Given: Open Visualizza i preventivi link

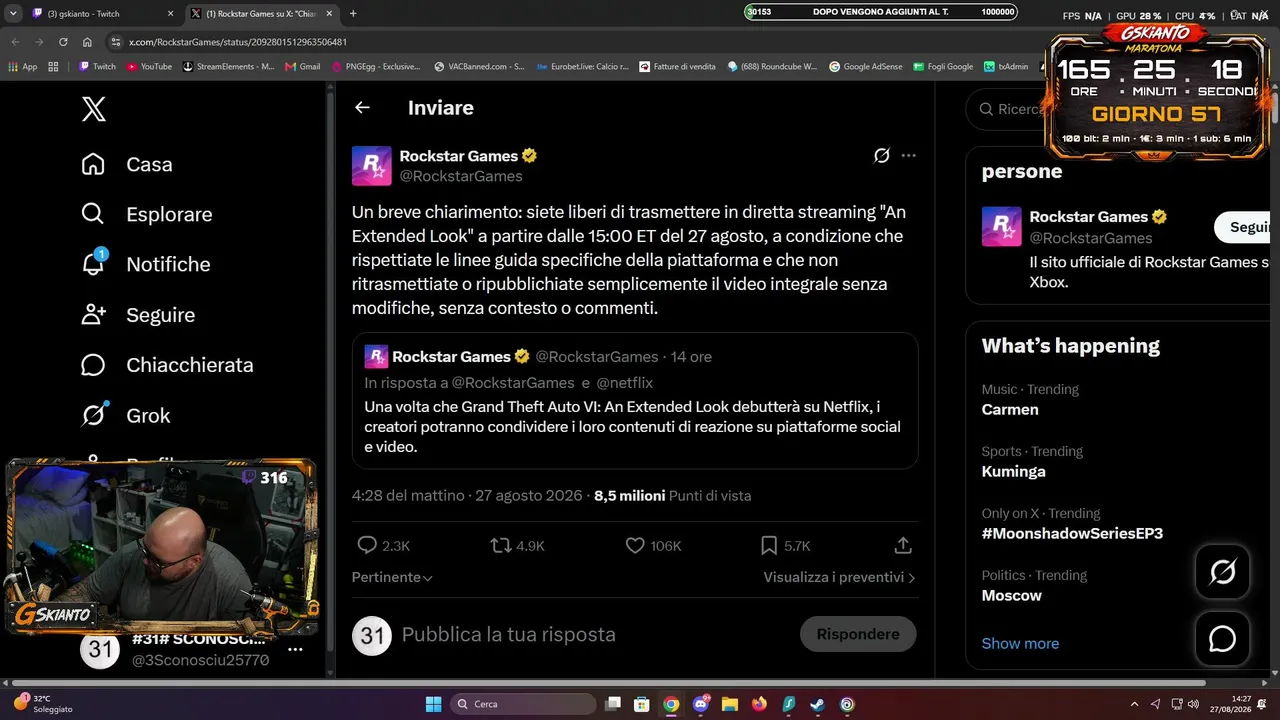Looking at the screenshot, I should pyautogui.click(x=840, y=577).
